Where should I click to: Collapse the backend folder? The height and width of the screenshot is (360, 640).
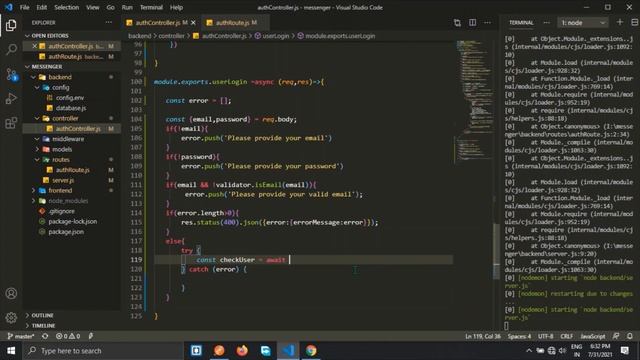click(x=60, y=77)
